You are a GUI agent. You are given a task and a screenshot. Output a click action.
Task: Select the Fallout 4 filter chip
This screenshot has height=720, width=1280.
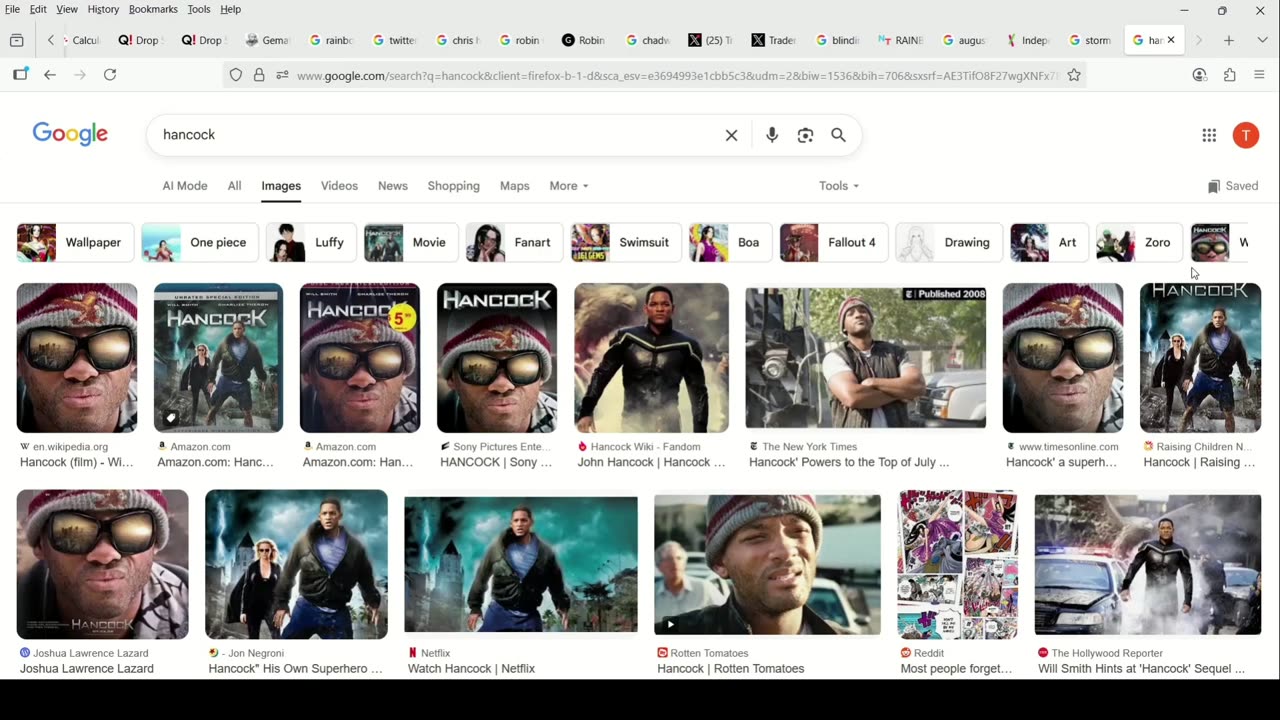click(x=833, y=243)
